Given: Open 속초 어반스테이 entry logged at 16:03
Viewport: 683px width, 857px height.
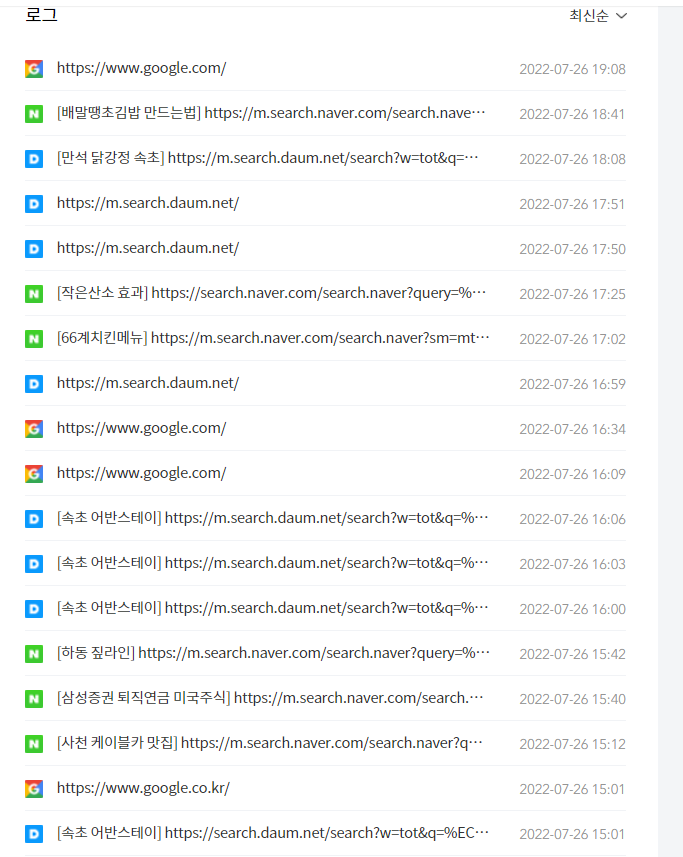Looking at the screenshot, I should (x=273, y=563).
